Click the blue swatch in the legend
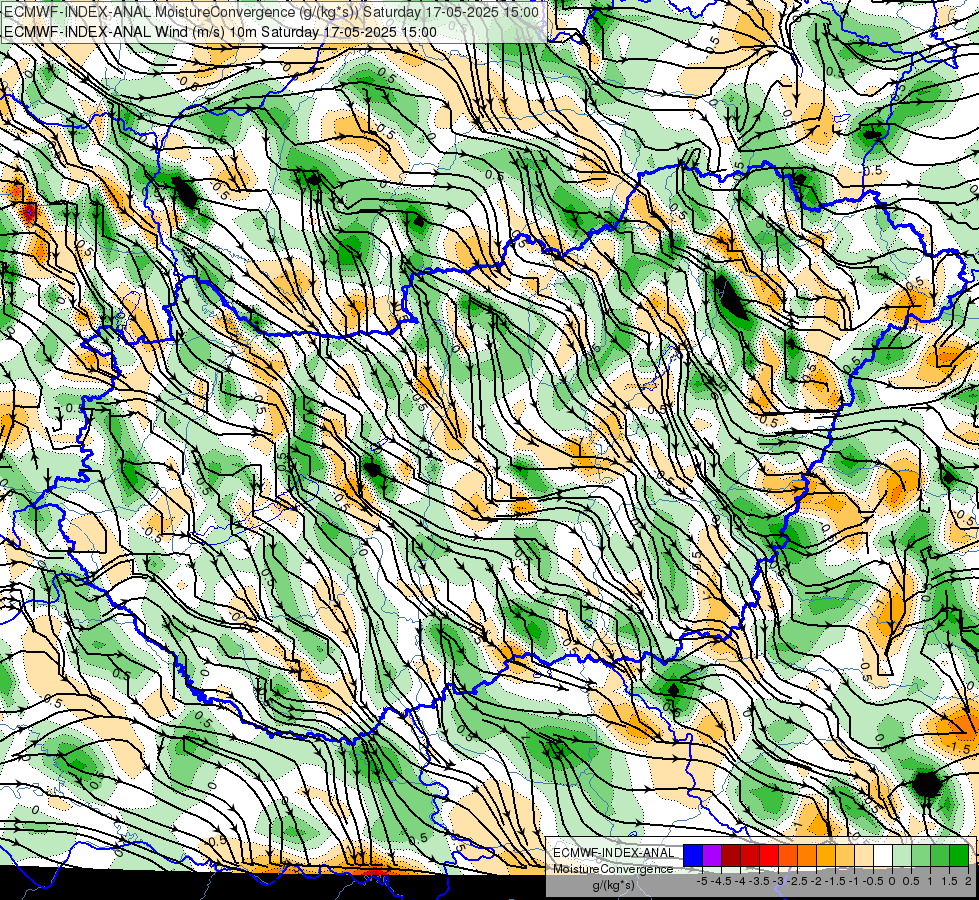 pyautogui.click(x=693, y=855)
